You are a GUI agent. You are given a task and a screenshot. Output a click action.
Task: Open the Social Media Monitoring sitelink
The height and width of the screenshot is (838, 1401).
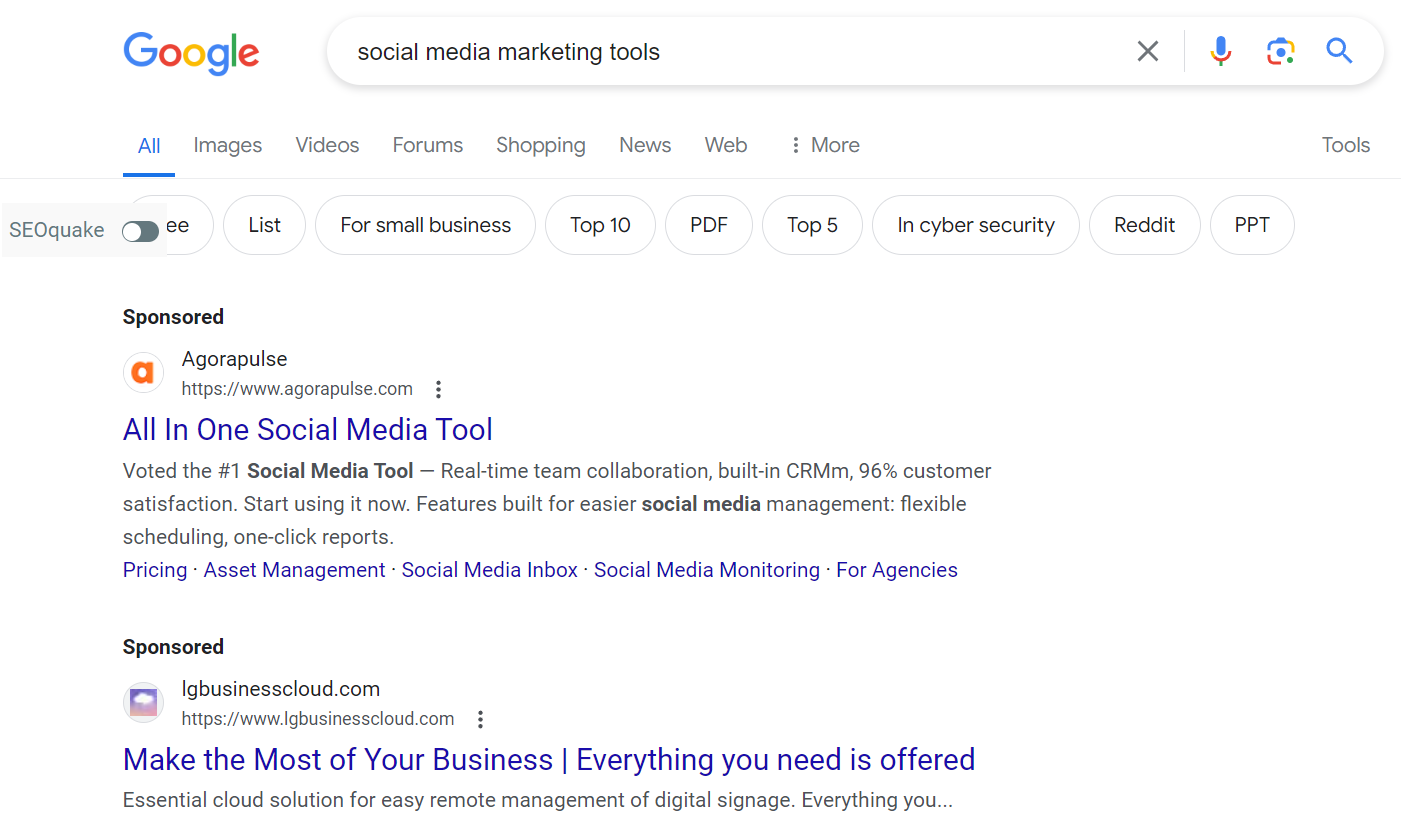coord(707,570)
